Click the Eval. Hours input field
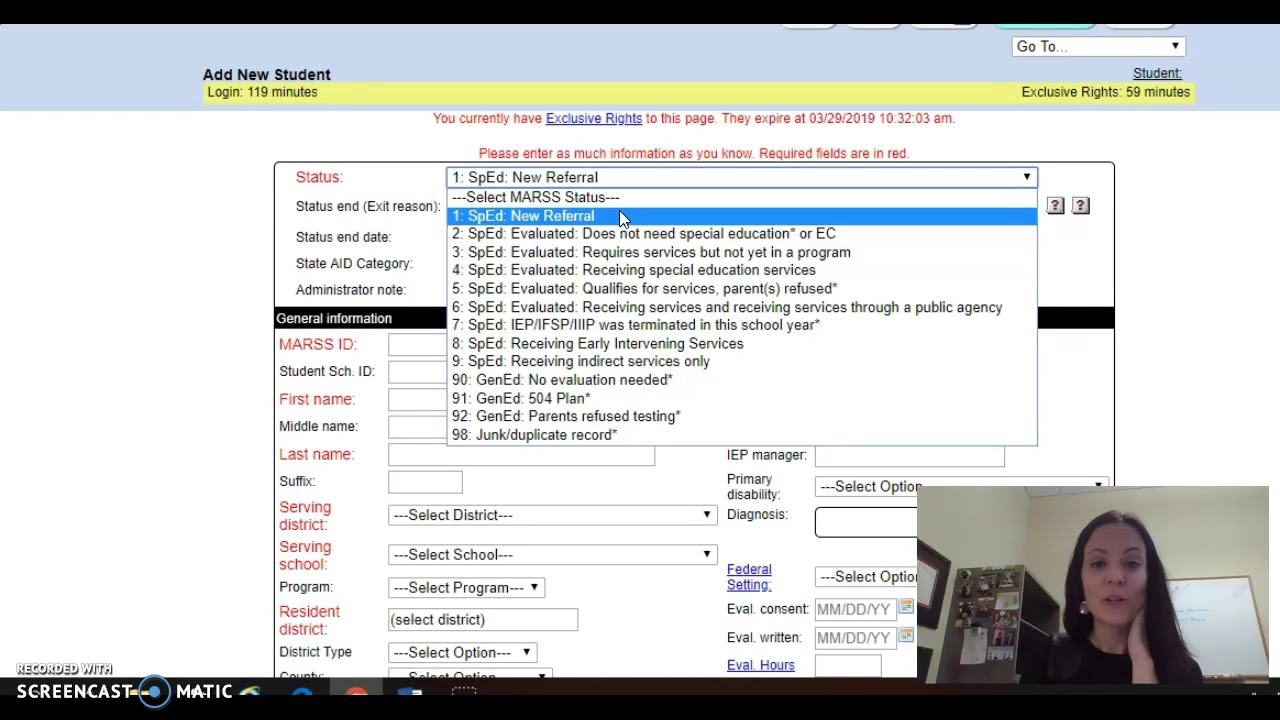This screenshot has height=720, width=1280. pos(848,666)
